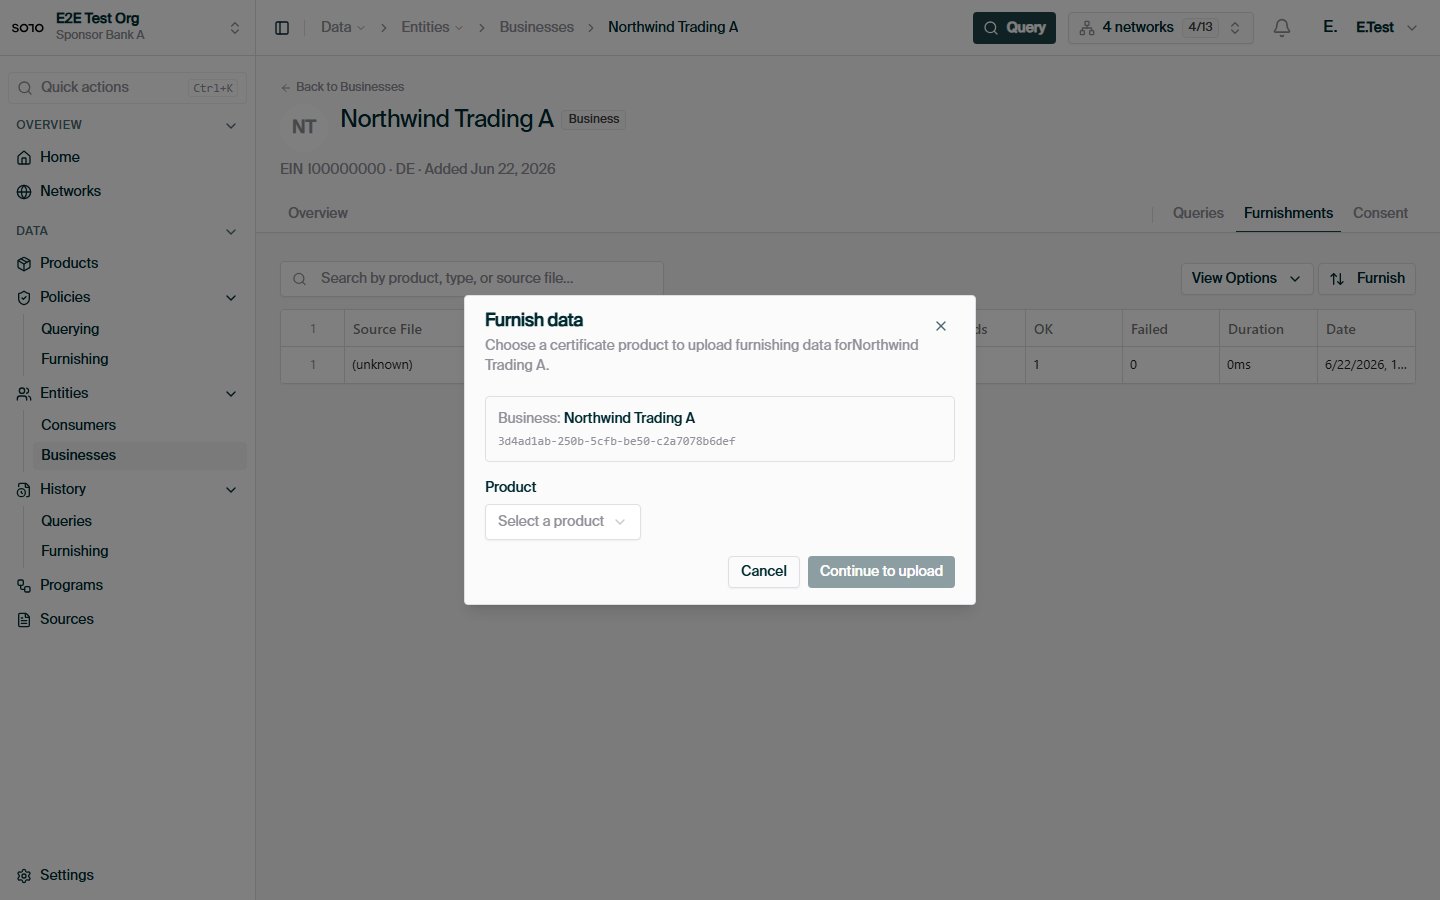The image size is (1440, 900).
Task: Click the Networks globe icon
Action: [x=24, y=192]
